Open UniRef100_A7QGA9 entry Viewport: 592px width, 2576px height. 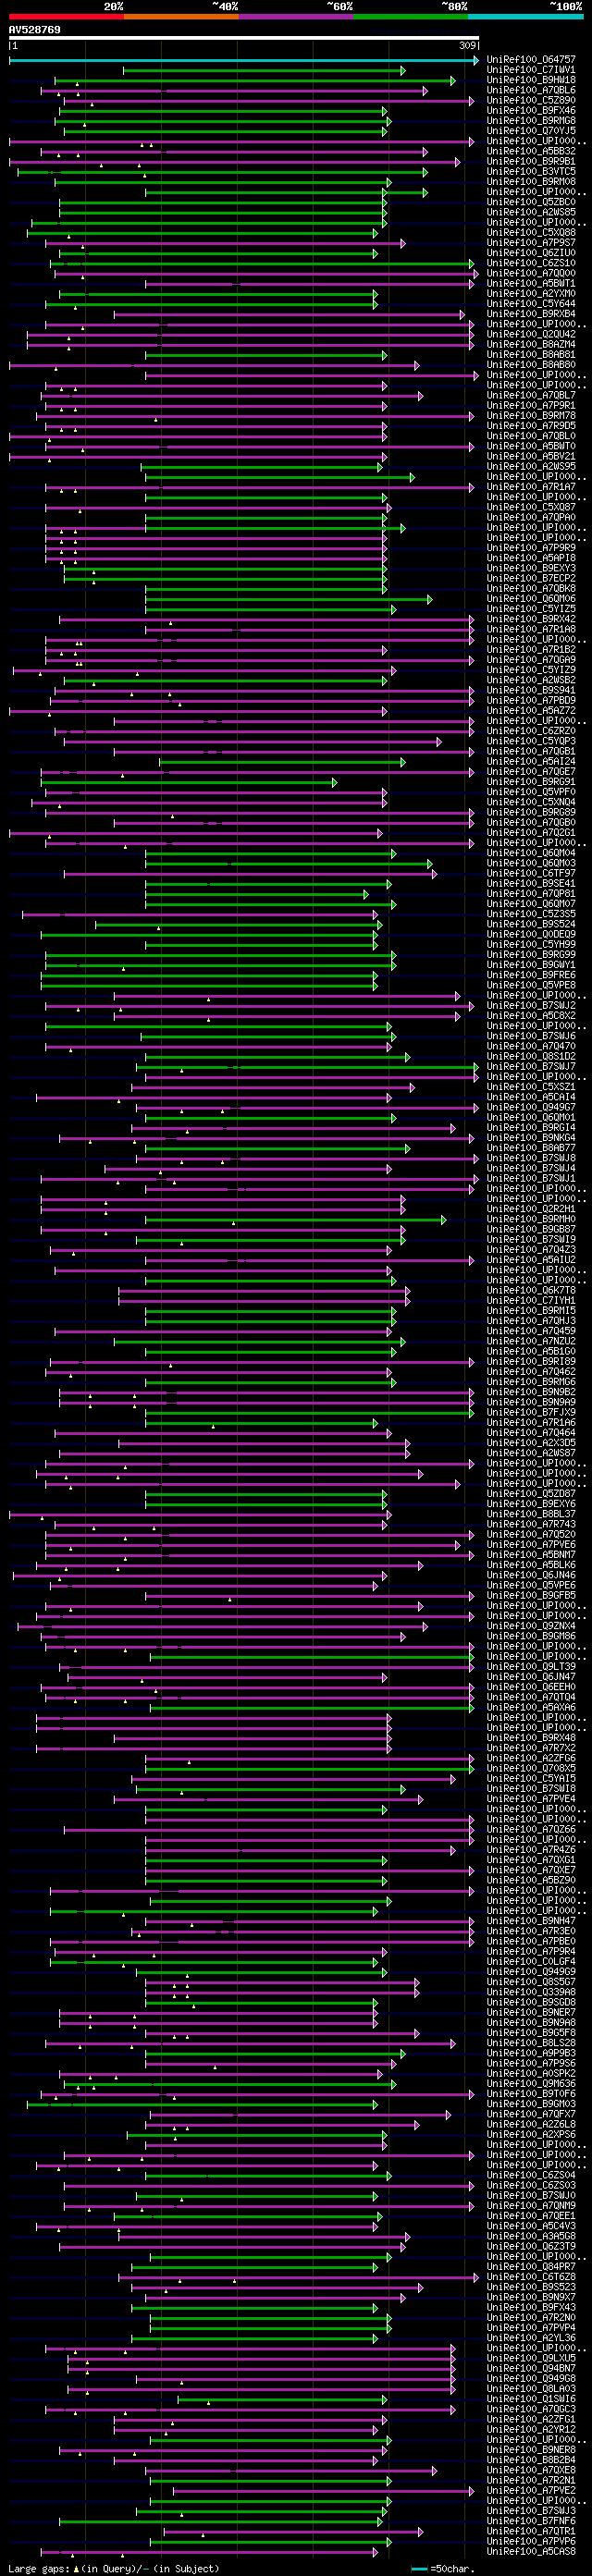pos(531,660)
